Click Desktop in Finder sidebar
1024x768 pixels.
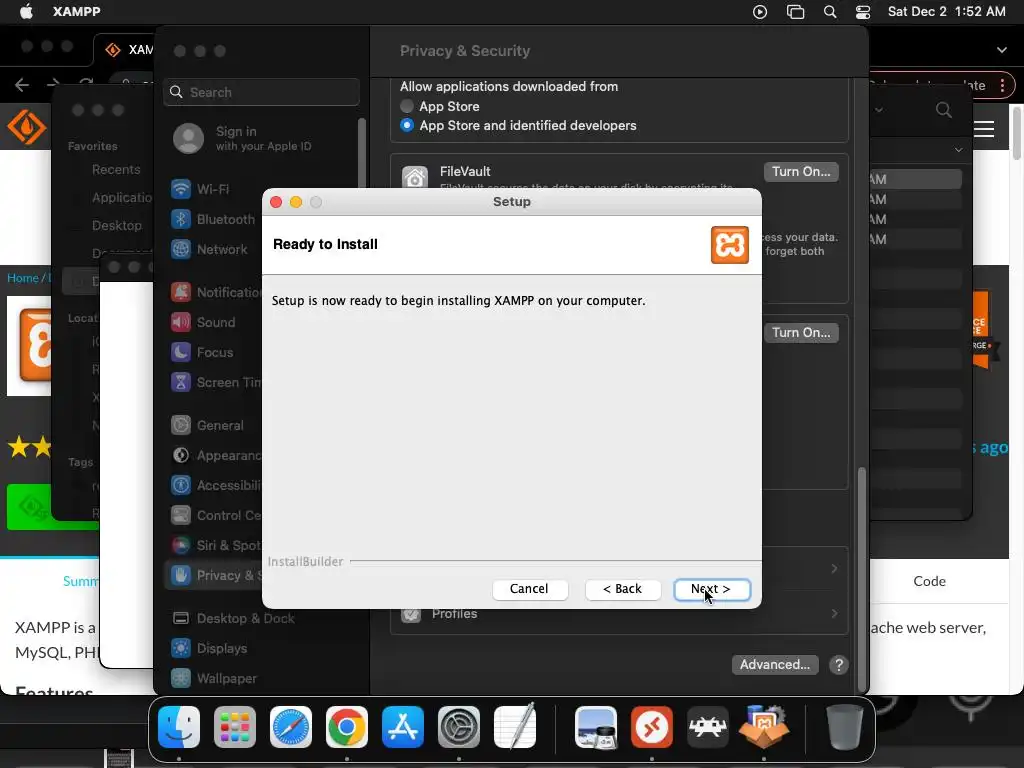tap(116, 225)
